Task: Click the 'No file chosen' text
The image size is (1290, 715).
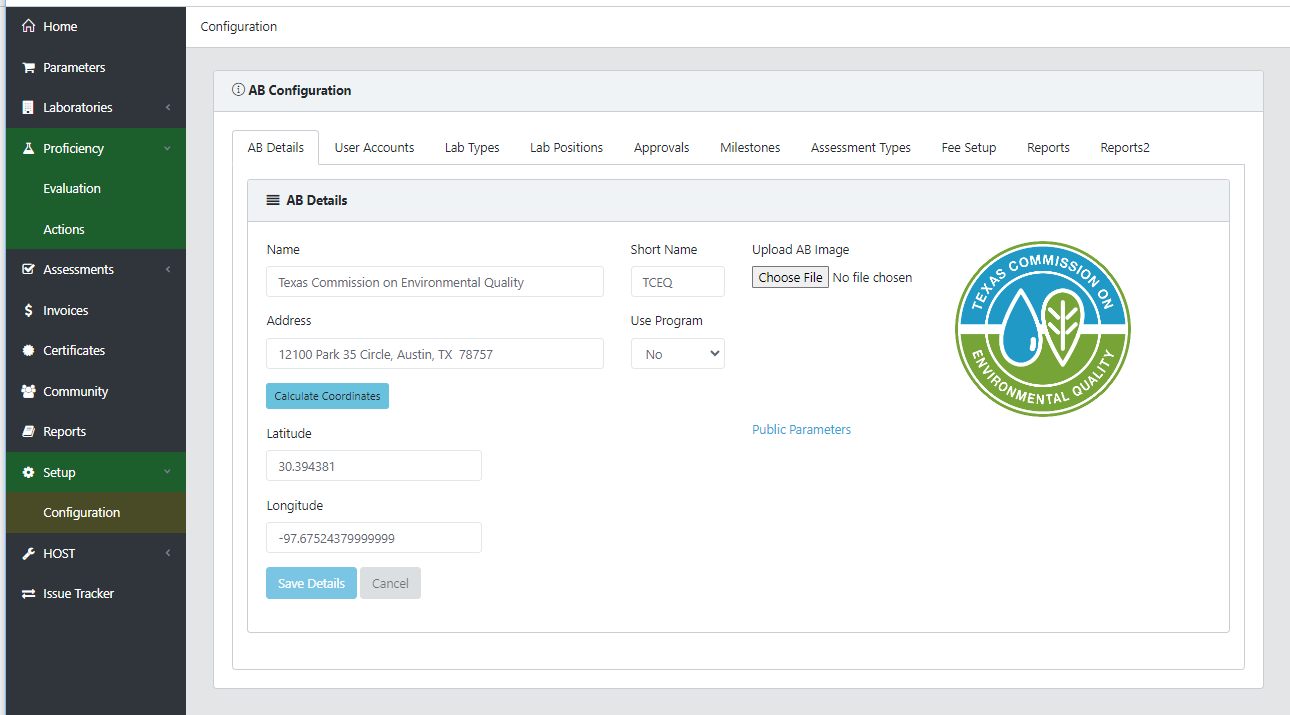Action: (872, 278)
